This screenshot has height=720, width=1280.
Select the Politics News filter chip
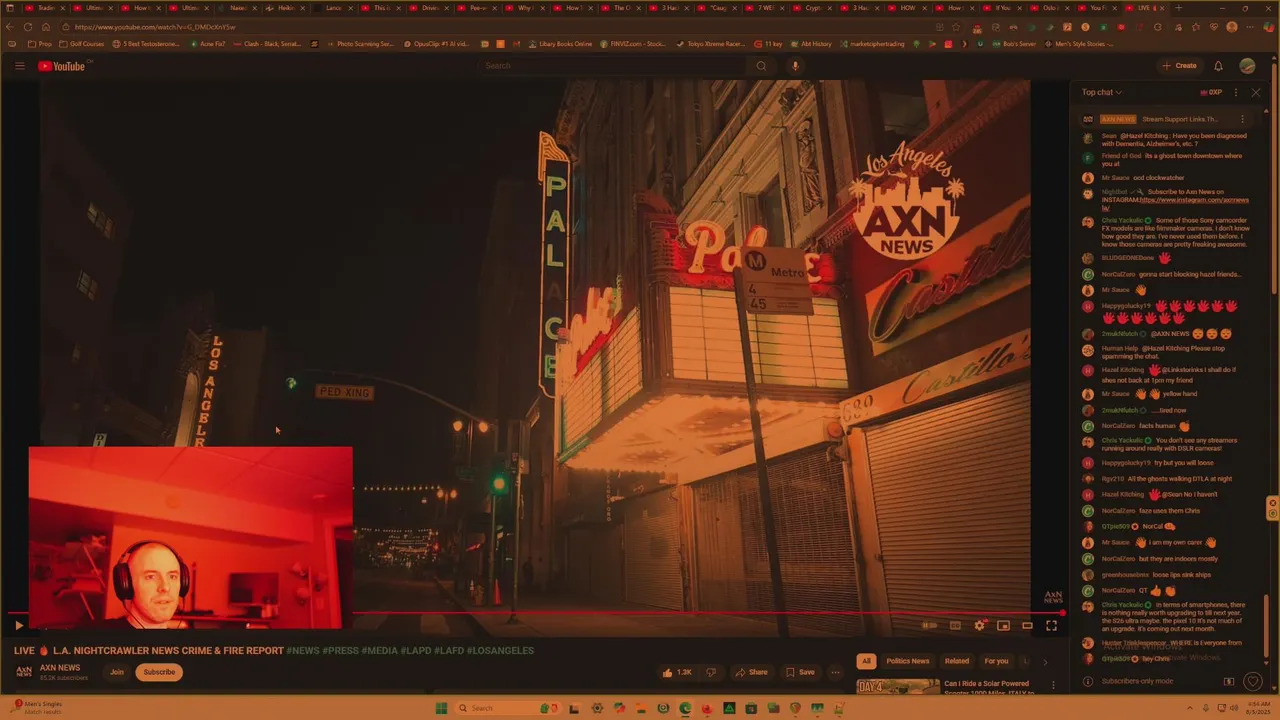(x=908, y=661)
